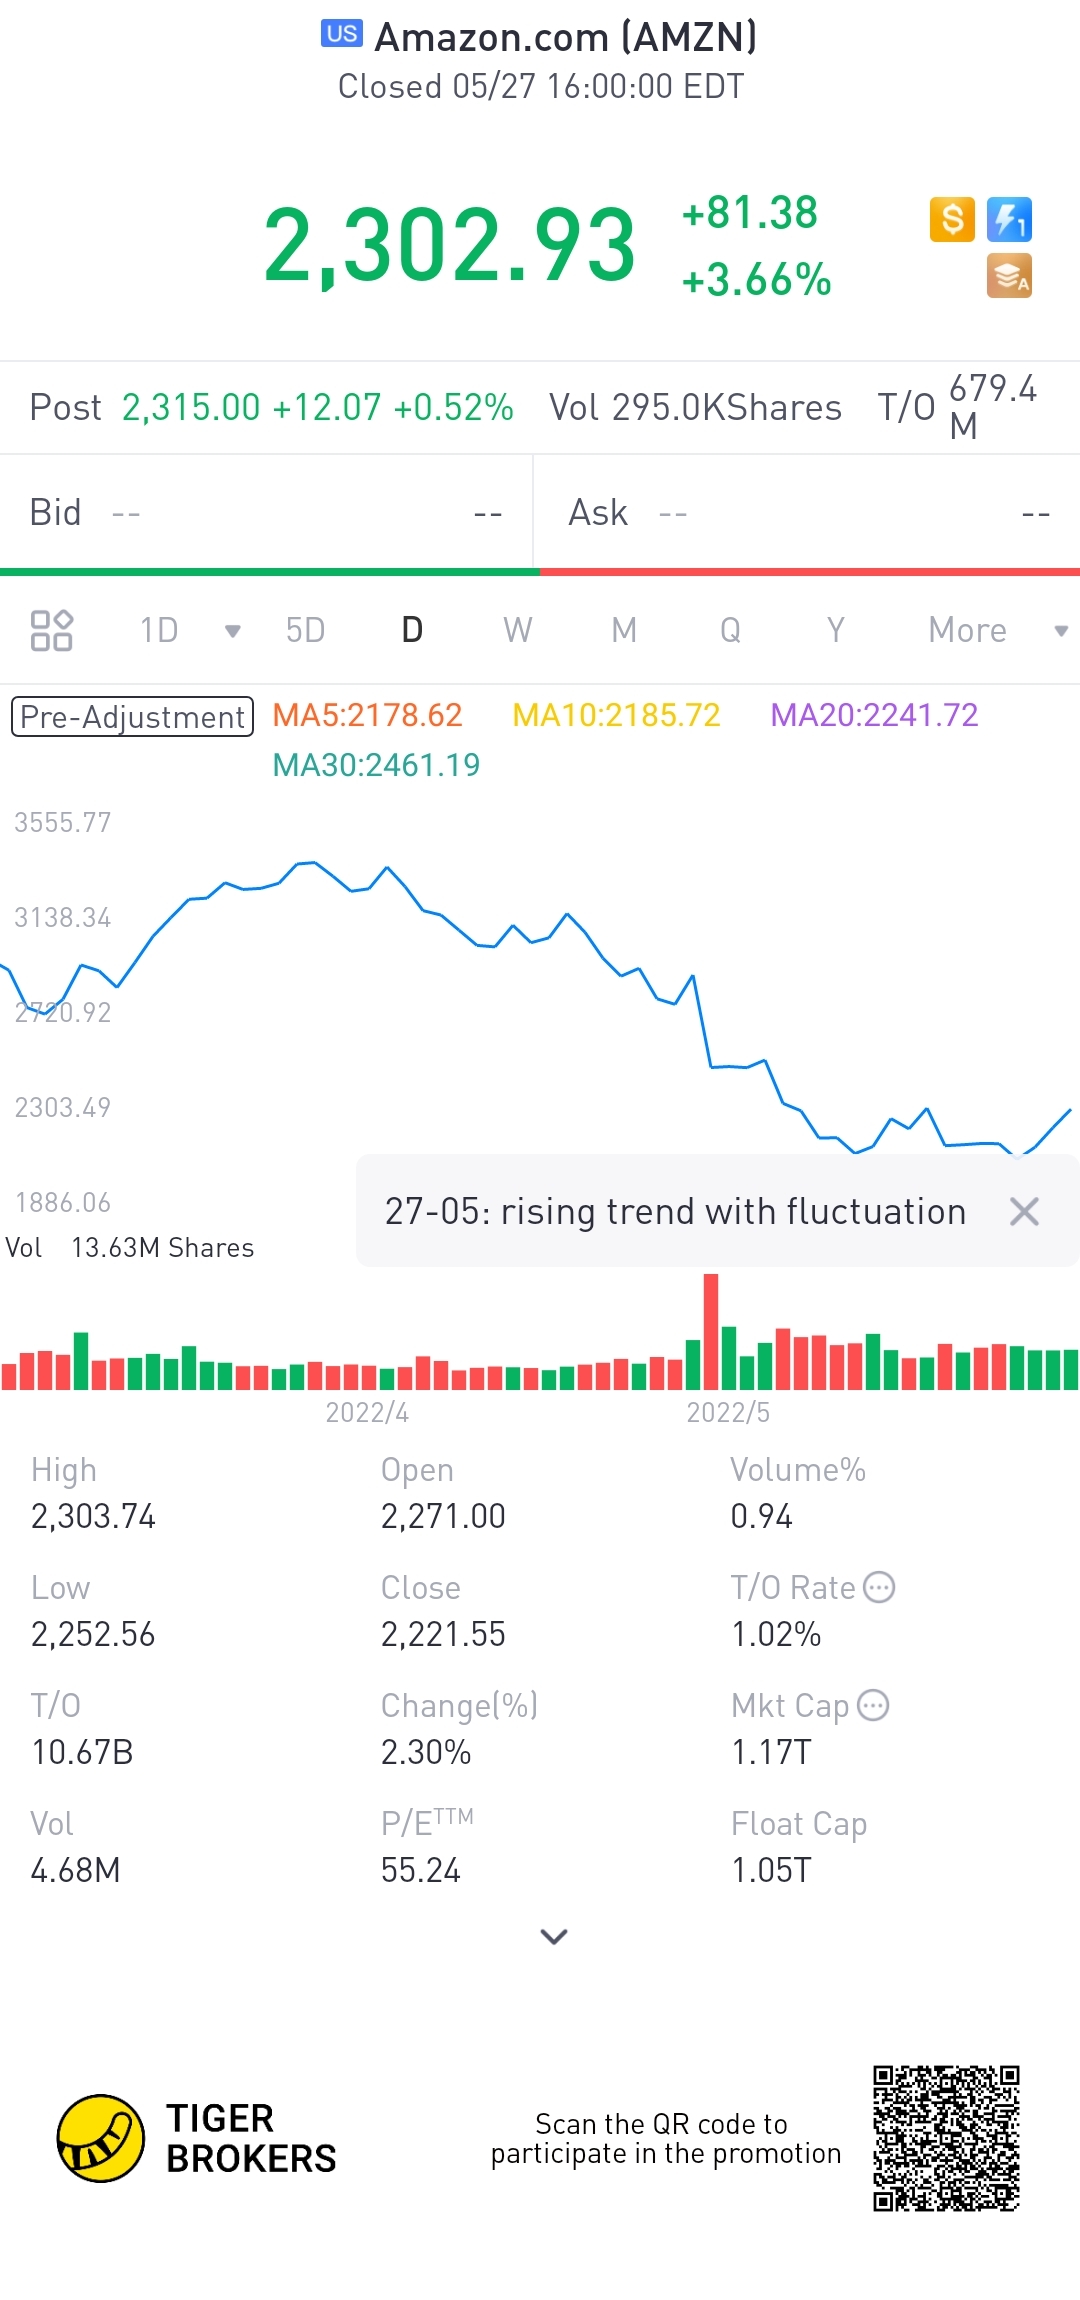Open the chart layout grid icon
Image resolution: width=1080 pixels, height=2300 pixels.
[x=51, y=630]
